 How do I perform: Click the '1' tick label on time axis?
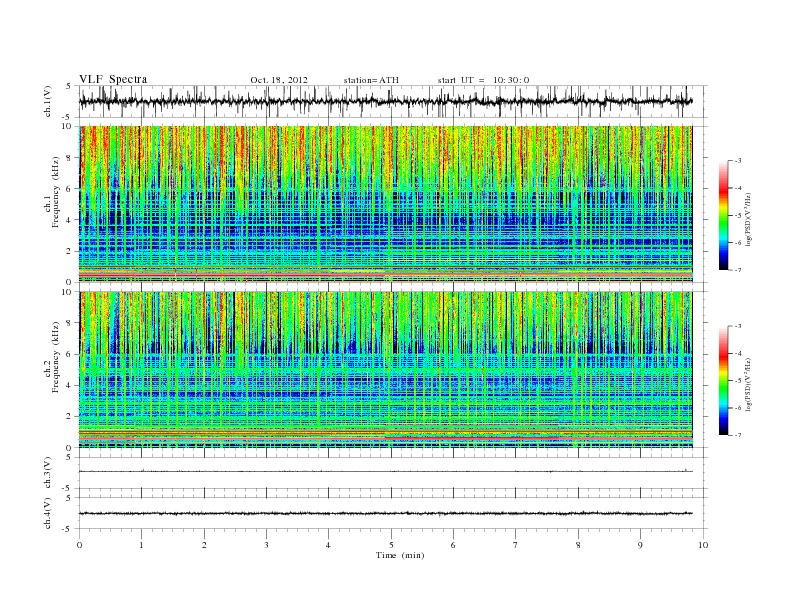(141, 545)
